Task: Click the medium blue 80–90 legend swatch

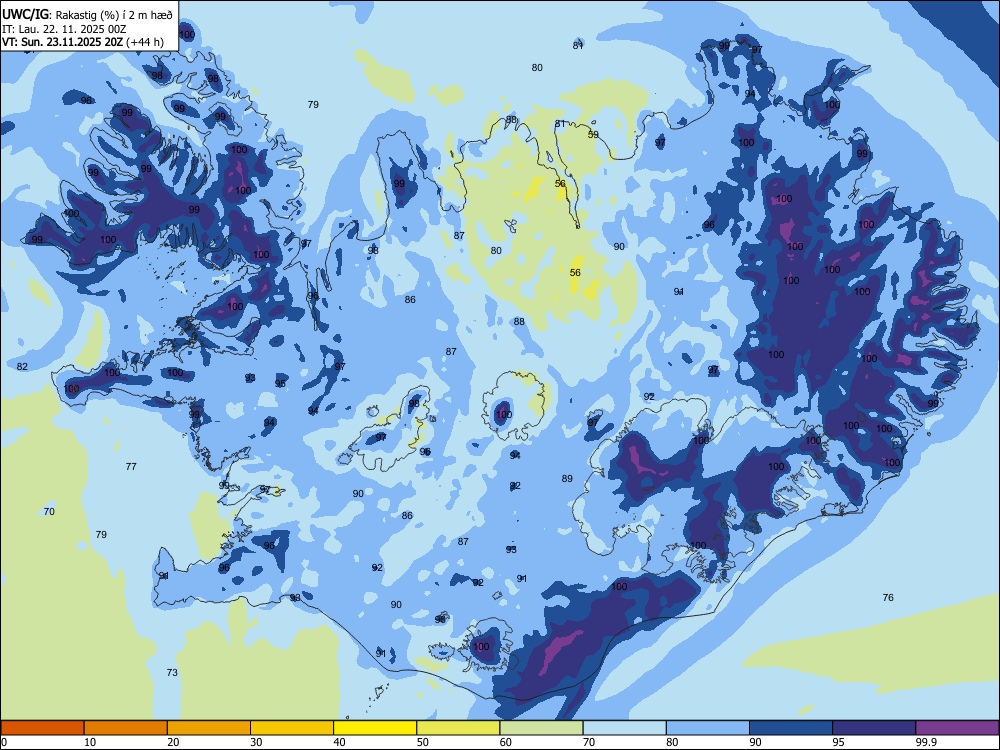Action: click(x=708, y=728)
